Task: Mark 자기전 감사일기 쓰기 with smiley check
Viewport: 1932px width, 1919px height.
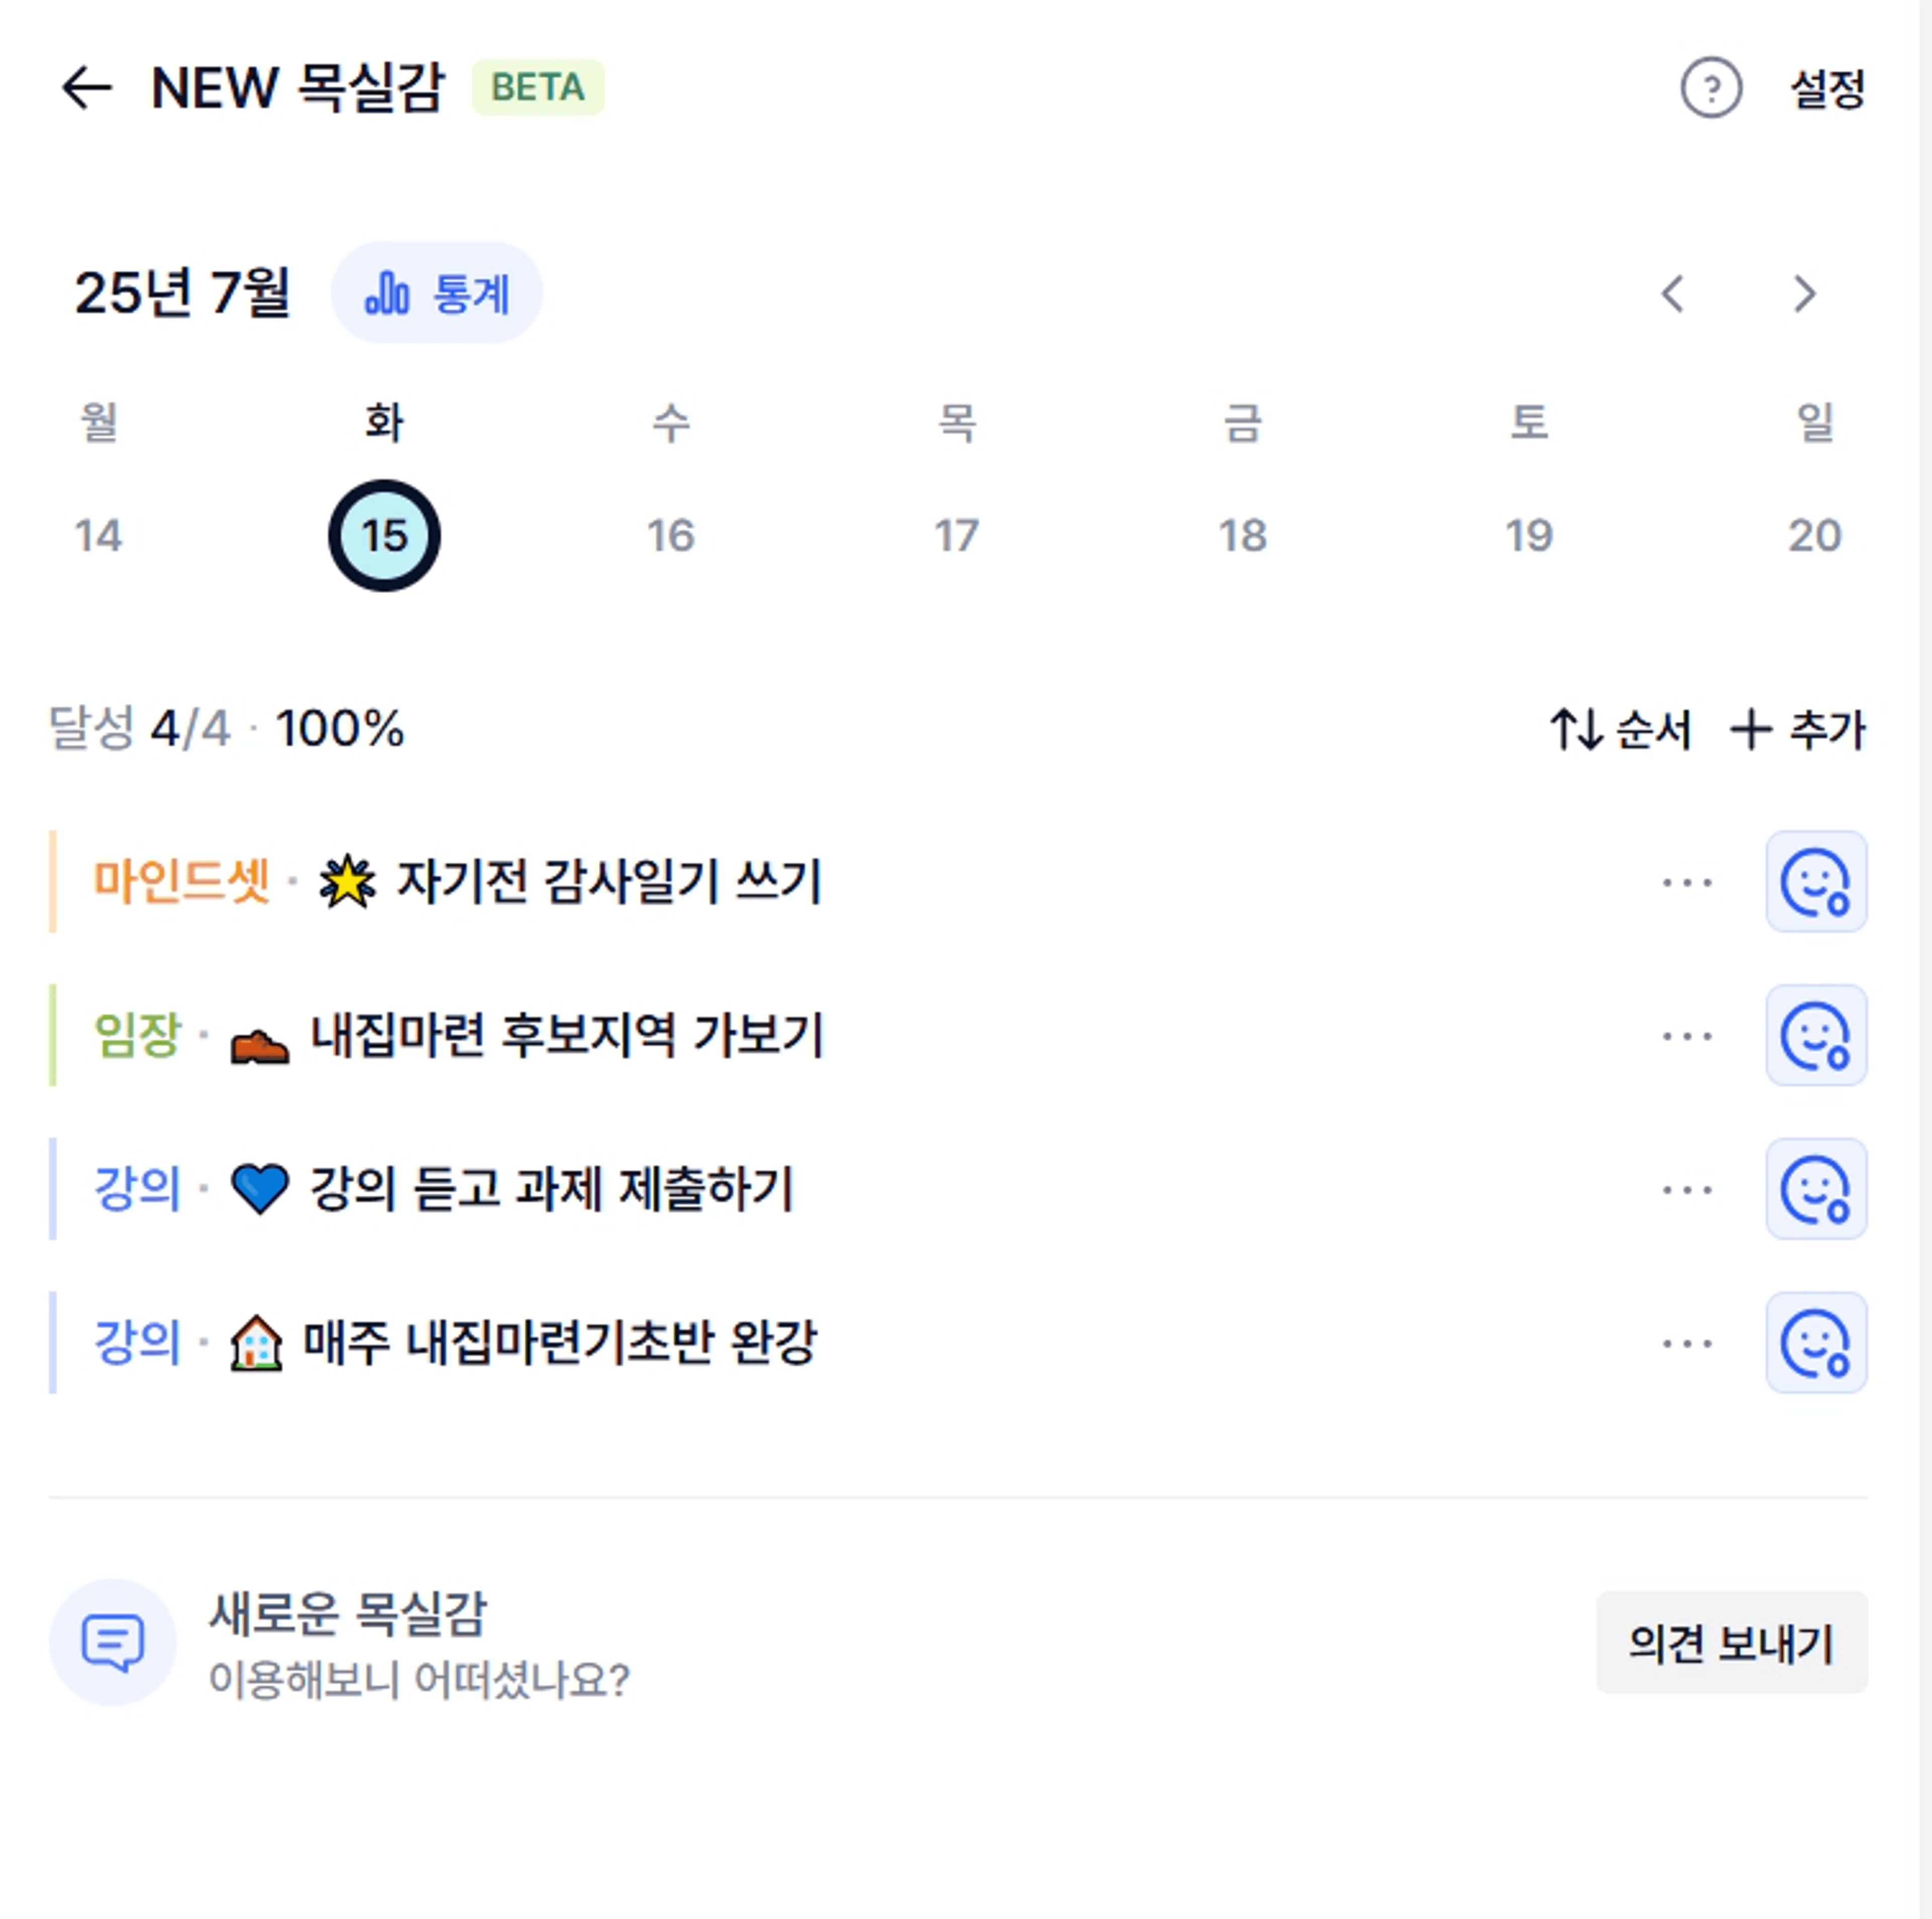Action: click(x=1816, y=881)
